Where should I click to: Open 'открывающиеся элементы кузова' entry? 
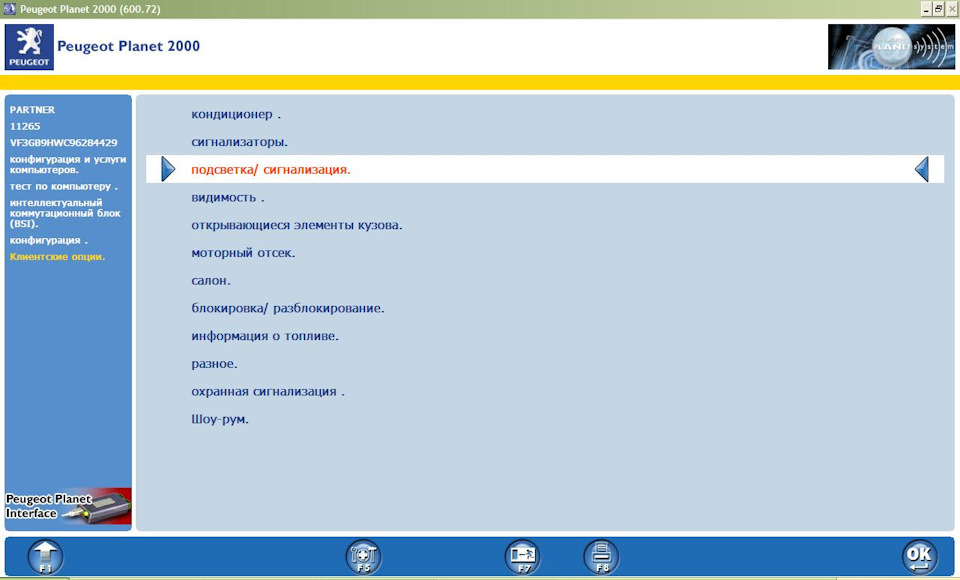[x=297, y=225]
